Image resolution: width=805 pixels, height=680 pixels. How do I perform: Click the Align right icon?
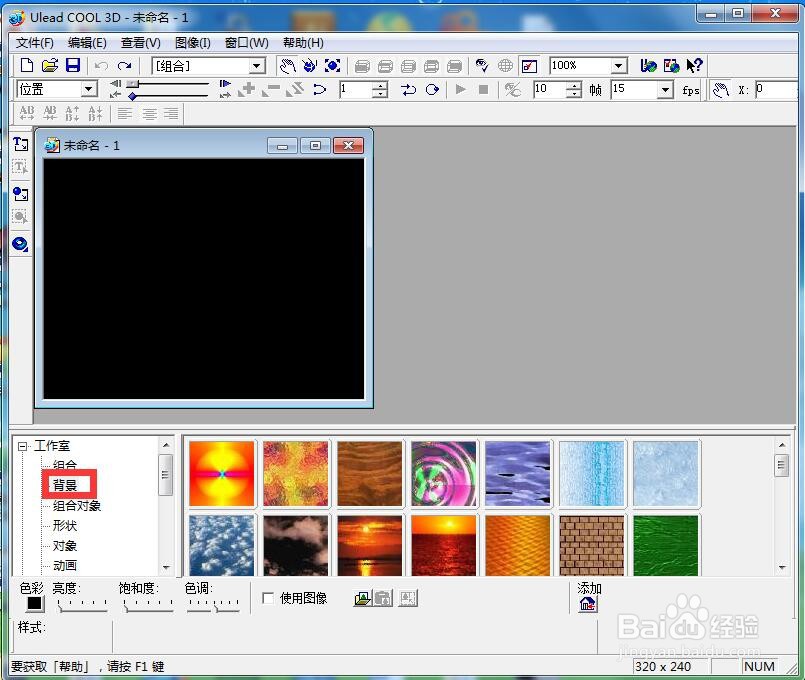click(171, 113)
